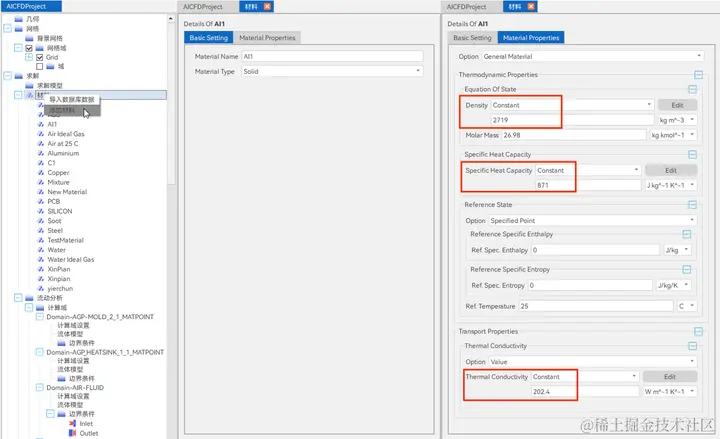Open the Thermal Conductivity Value option dropdown
This screenshot has width=720, height=439.
coord(592,362)
